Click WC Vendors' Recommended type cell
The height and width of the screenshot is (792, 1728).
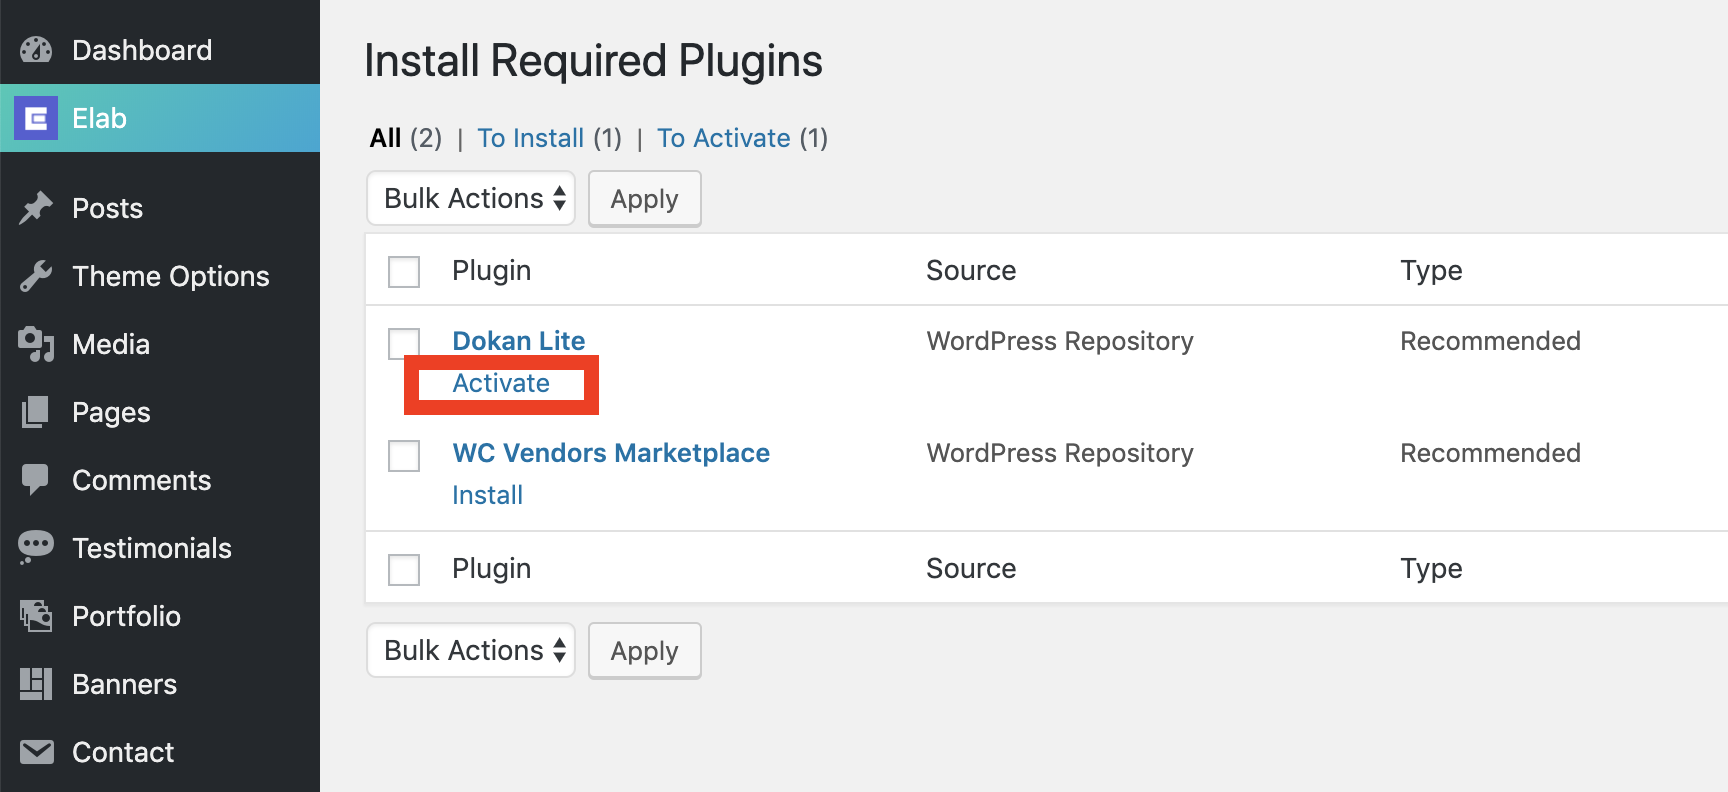(x=1490, y=453)
